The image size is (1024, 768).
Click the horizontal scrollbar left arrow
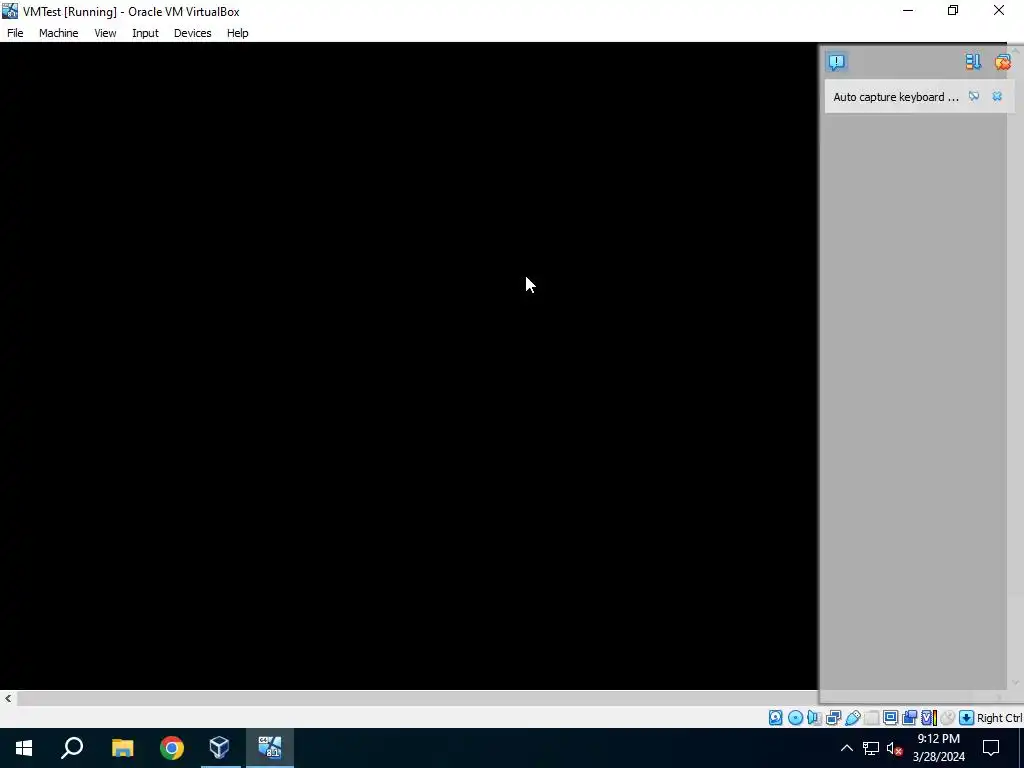click(x=8, y=698)
